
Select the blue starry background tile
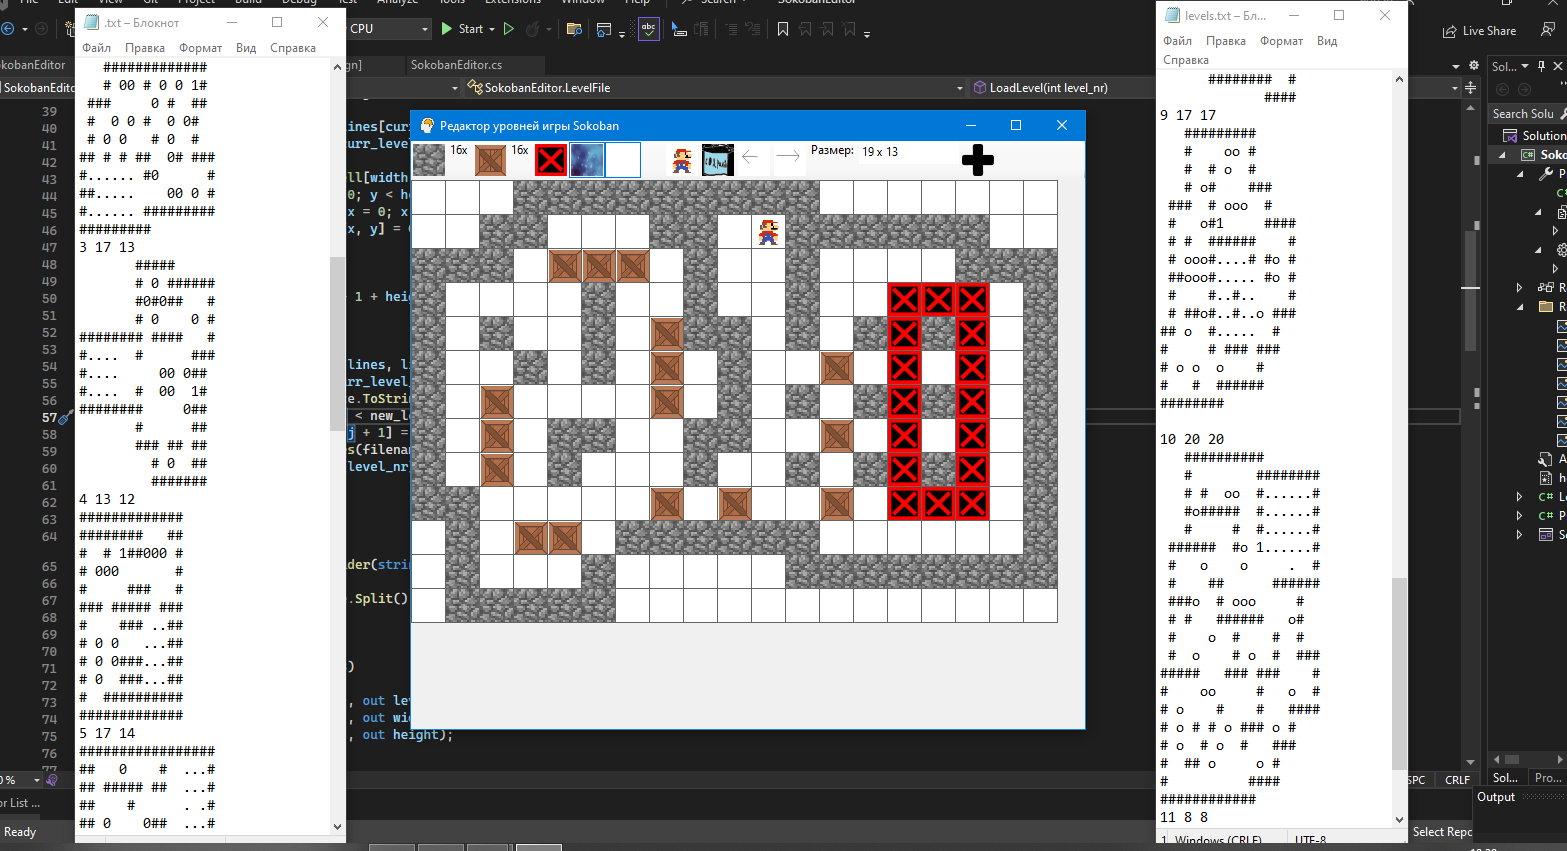tap(587, 160)
